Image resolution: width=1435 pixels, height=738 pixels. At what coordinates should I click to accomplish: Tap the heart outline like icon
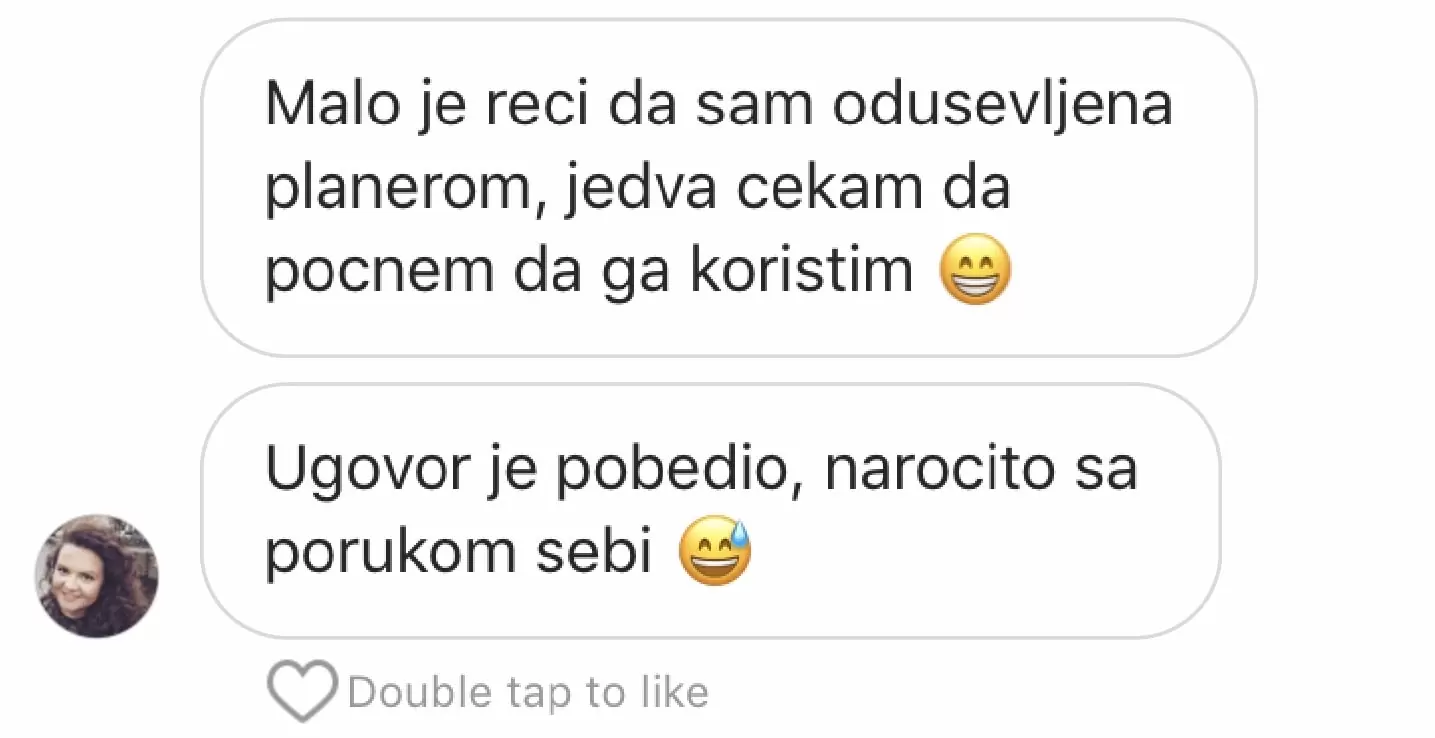[302, 692]
